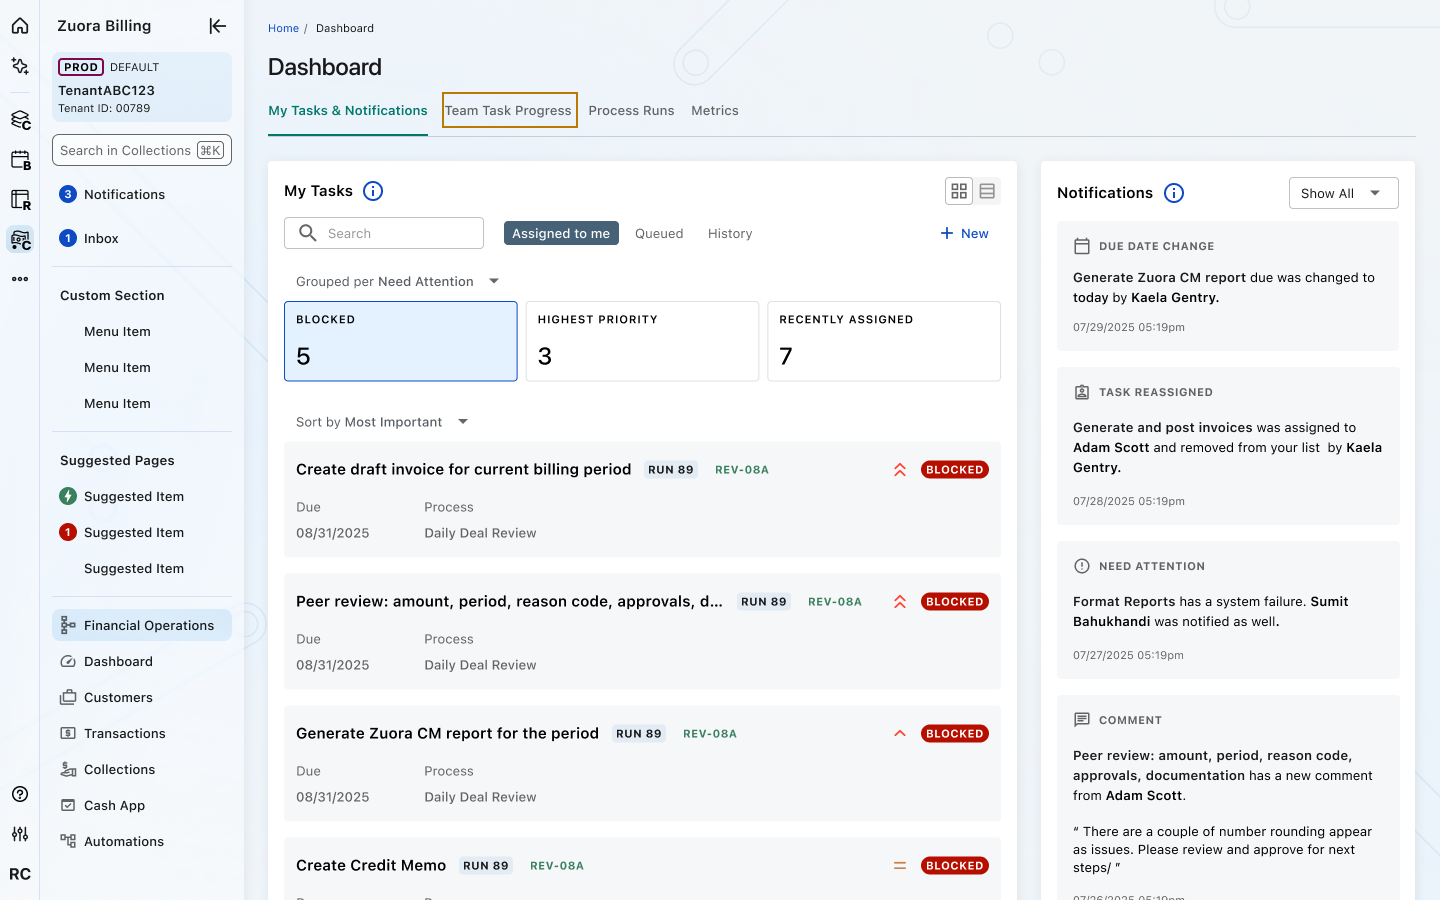
Task: Collapse the Zuora Billing sidebar
Action: 217,26
